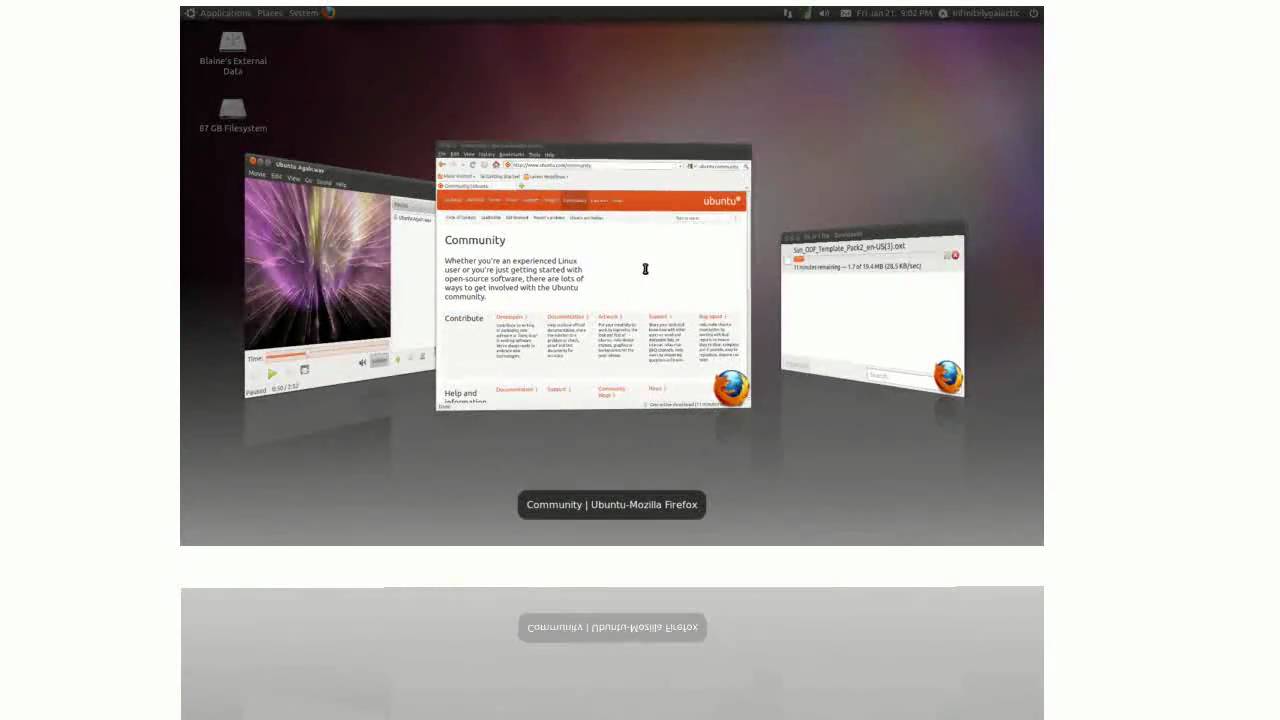The width and height of the screenshot is (1280, 720).
Task: Click the Community | Ubuntu-Mozilla Firefox switcher label
Action: click(x=612, y=505)
